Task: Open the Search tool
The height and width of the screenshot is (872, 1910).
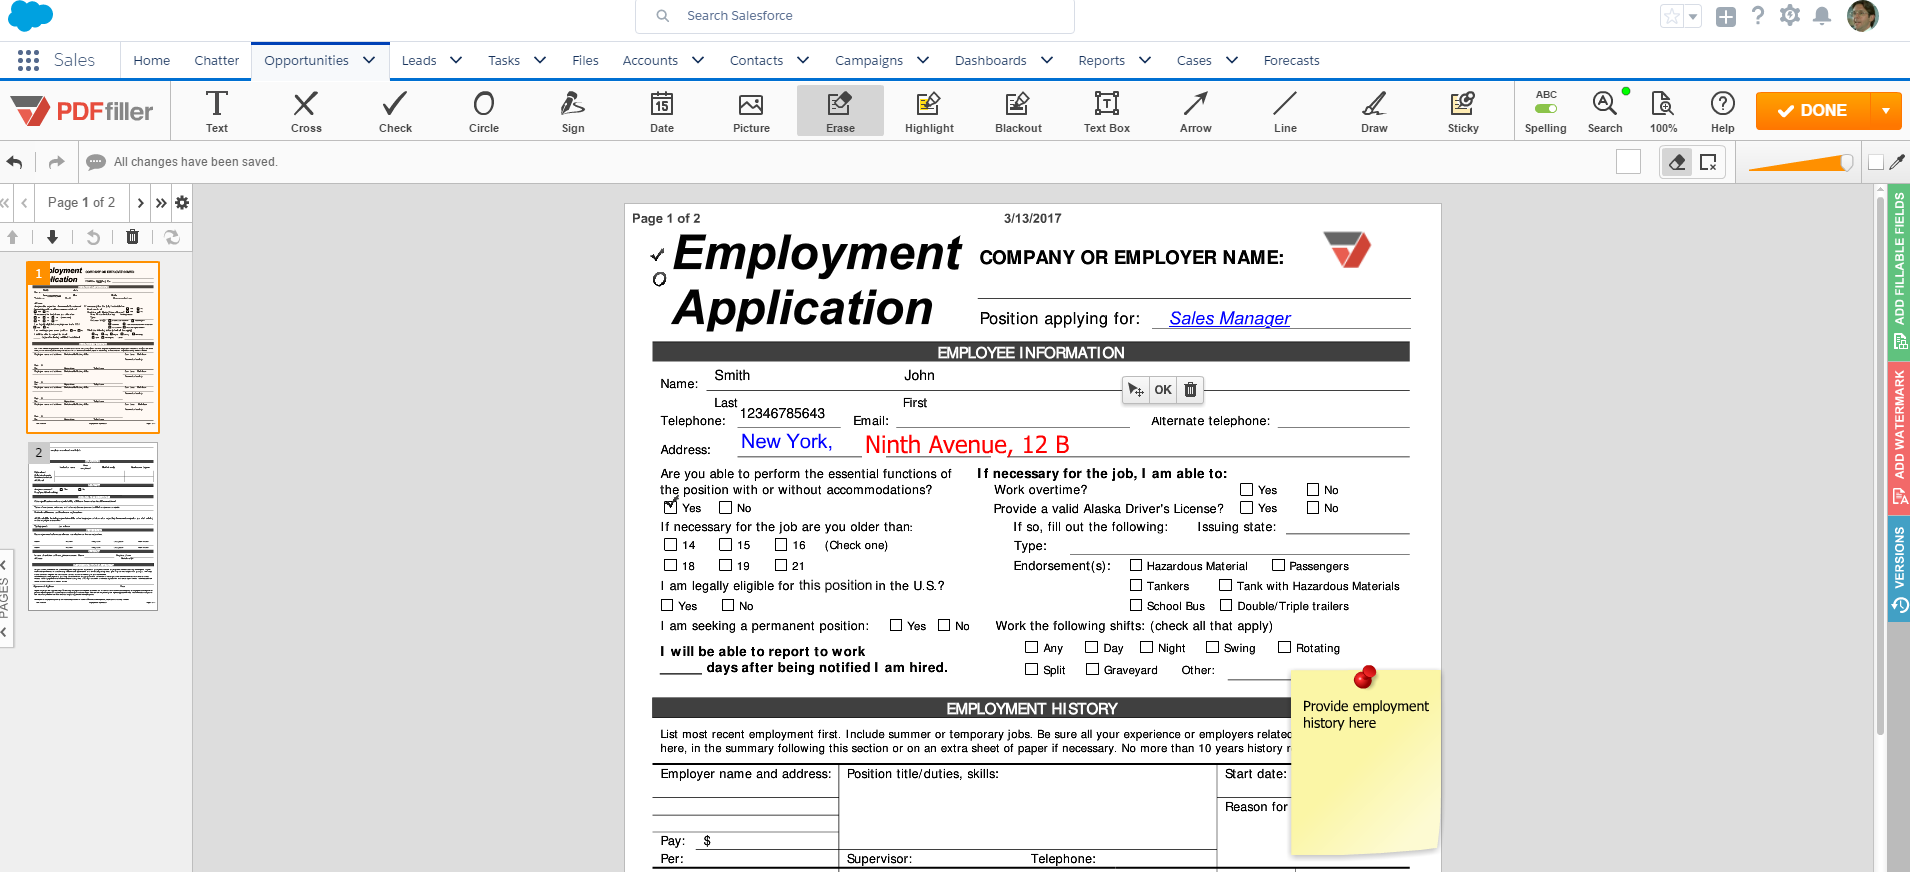Action: click(x=1605, y=110)
